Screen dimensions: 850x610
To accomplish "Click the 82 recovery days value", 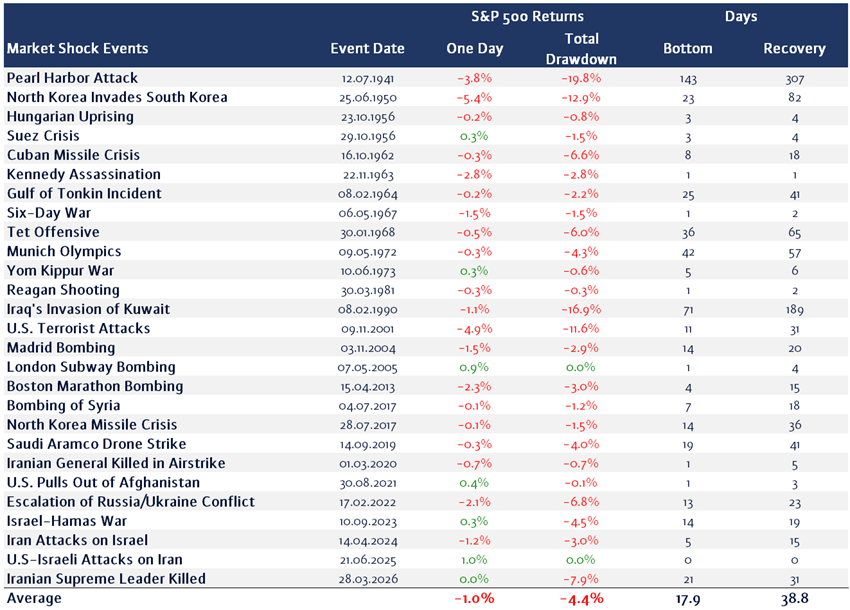I will coord(794,98).
